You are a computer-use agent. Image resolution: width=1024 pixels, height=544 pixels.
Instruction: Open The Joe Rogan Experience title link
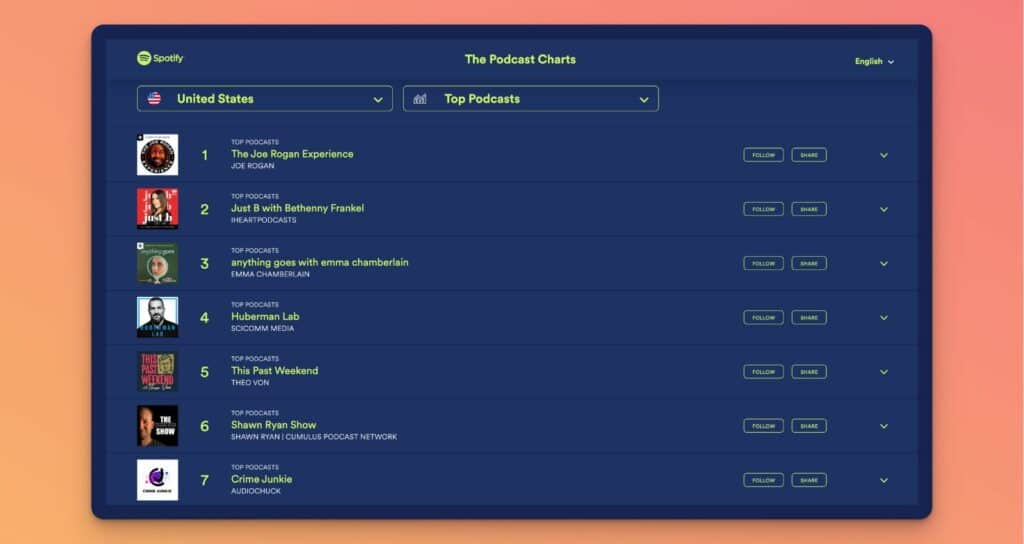point(292,154)
